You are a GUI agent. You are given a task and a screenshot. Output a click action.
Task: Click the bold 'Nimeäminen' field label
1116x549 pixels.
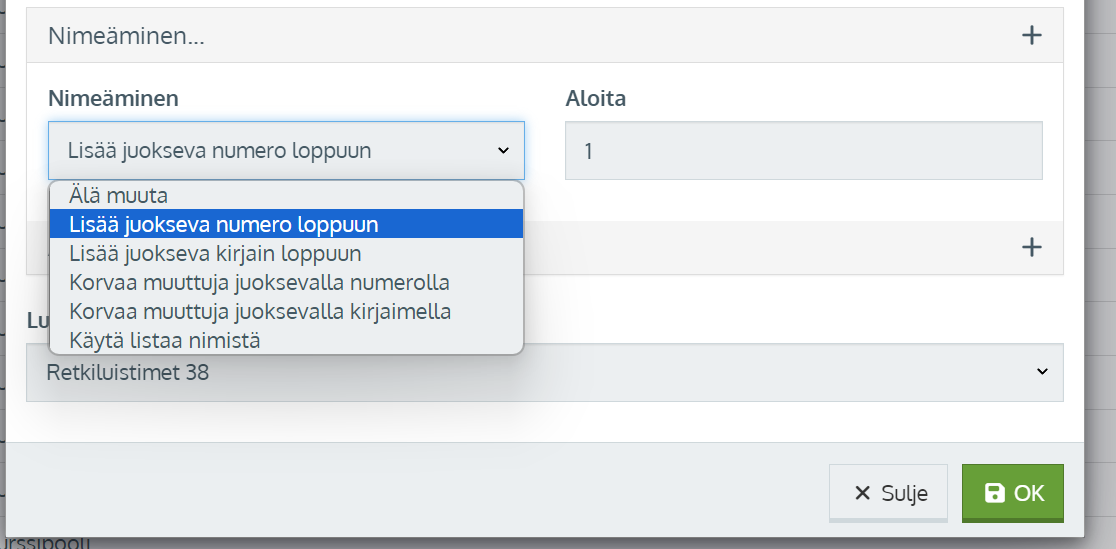click(x=113, y=98)
